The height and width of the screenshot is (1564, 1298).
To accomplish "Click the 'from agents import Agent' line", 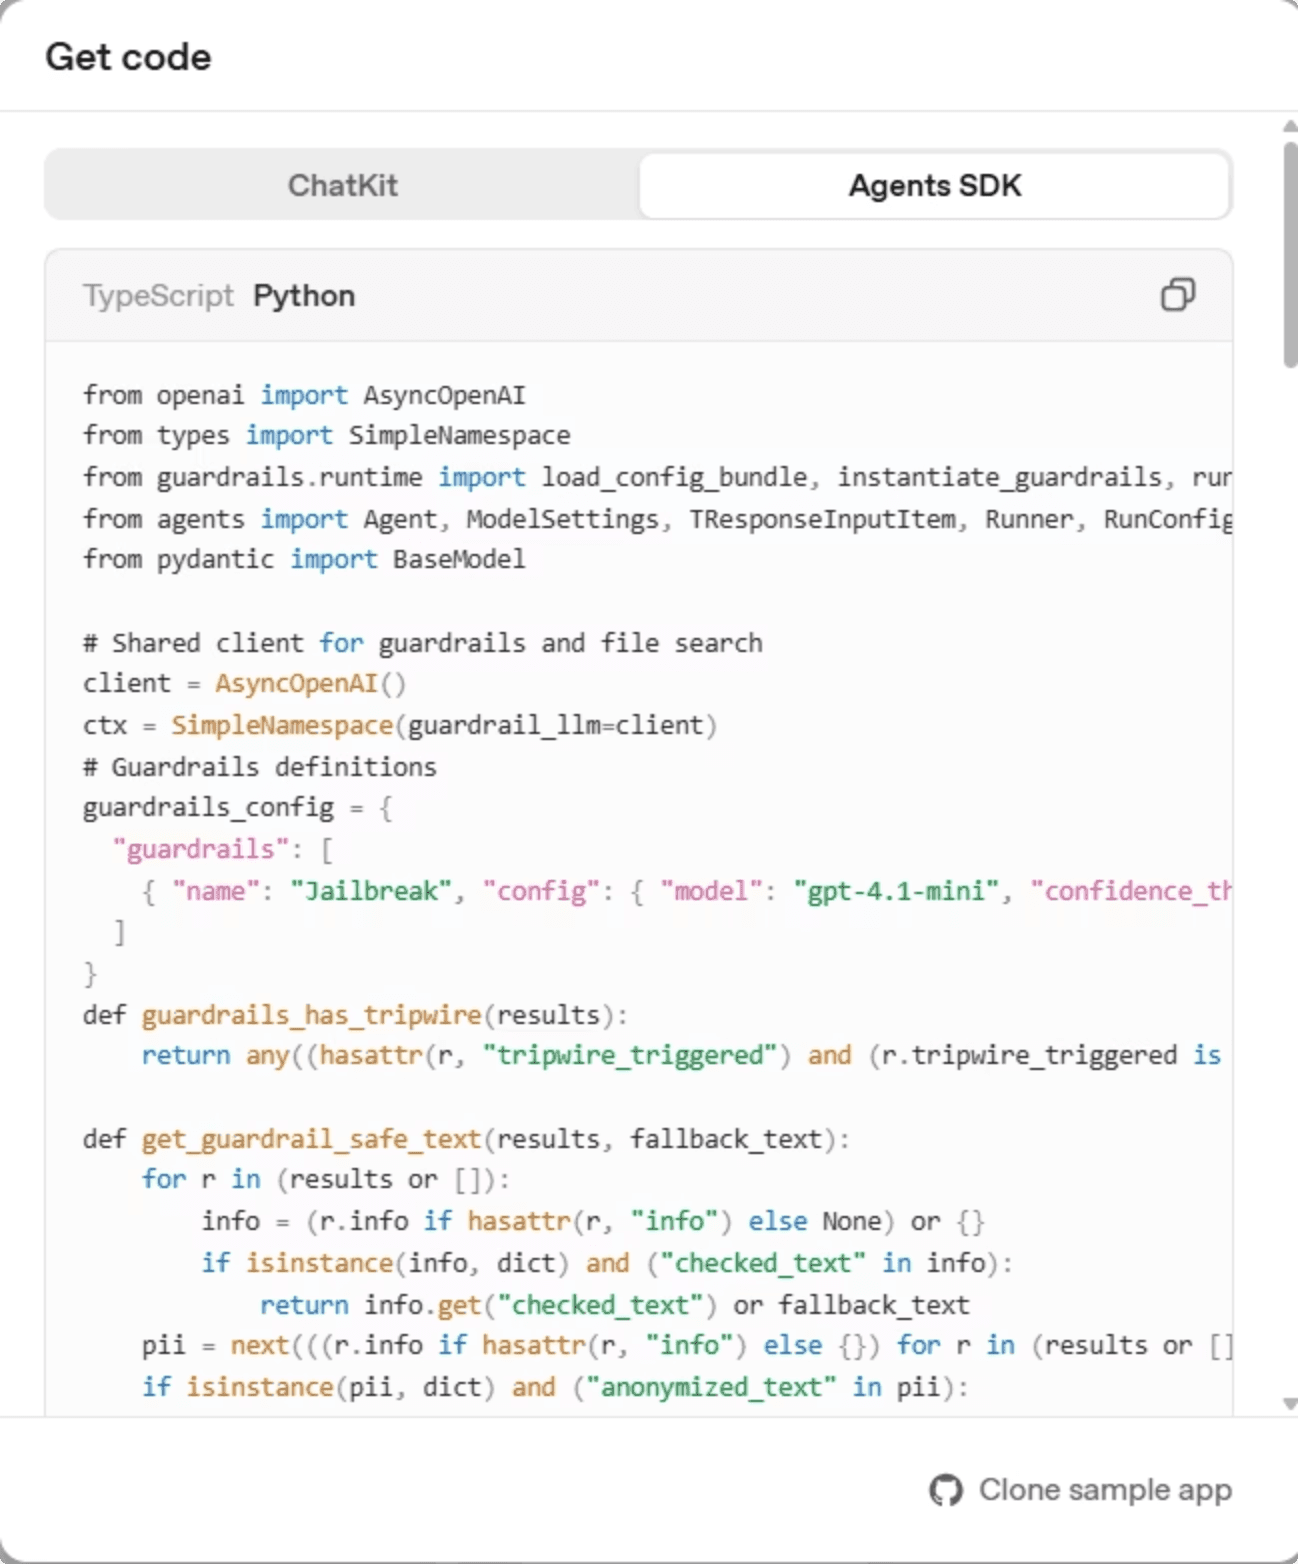I will coord(657,519).
